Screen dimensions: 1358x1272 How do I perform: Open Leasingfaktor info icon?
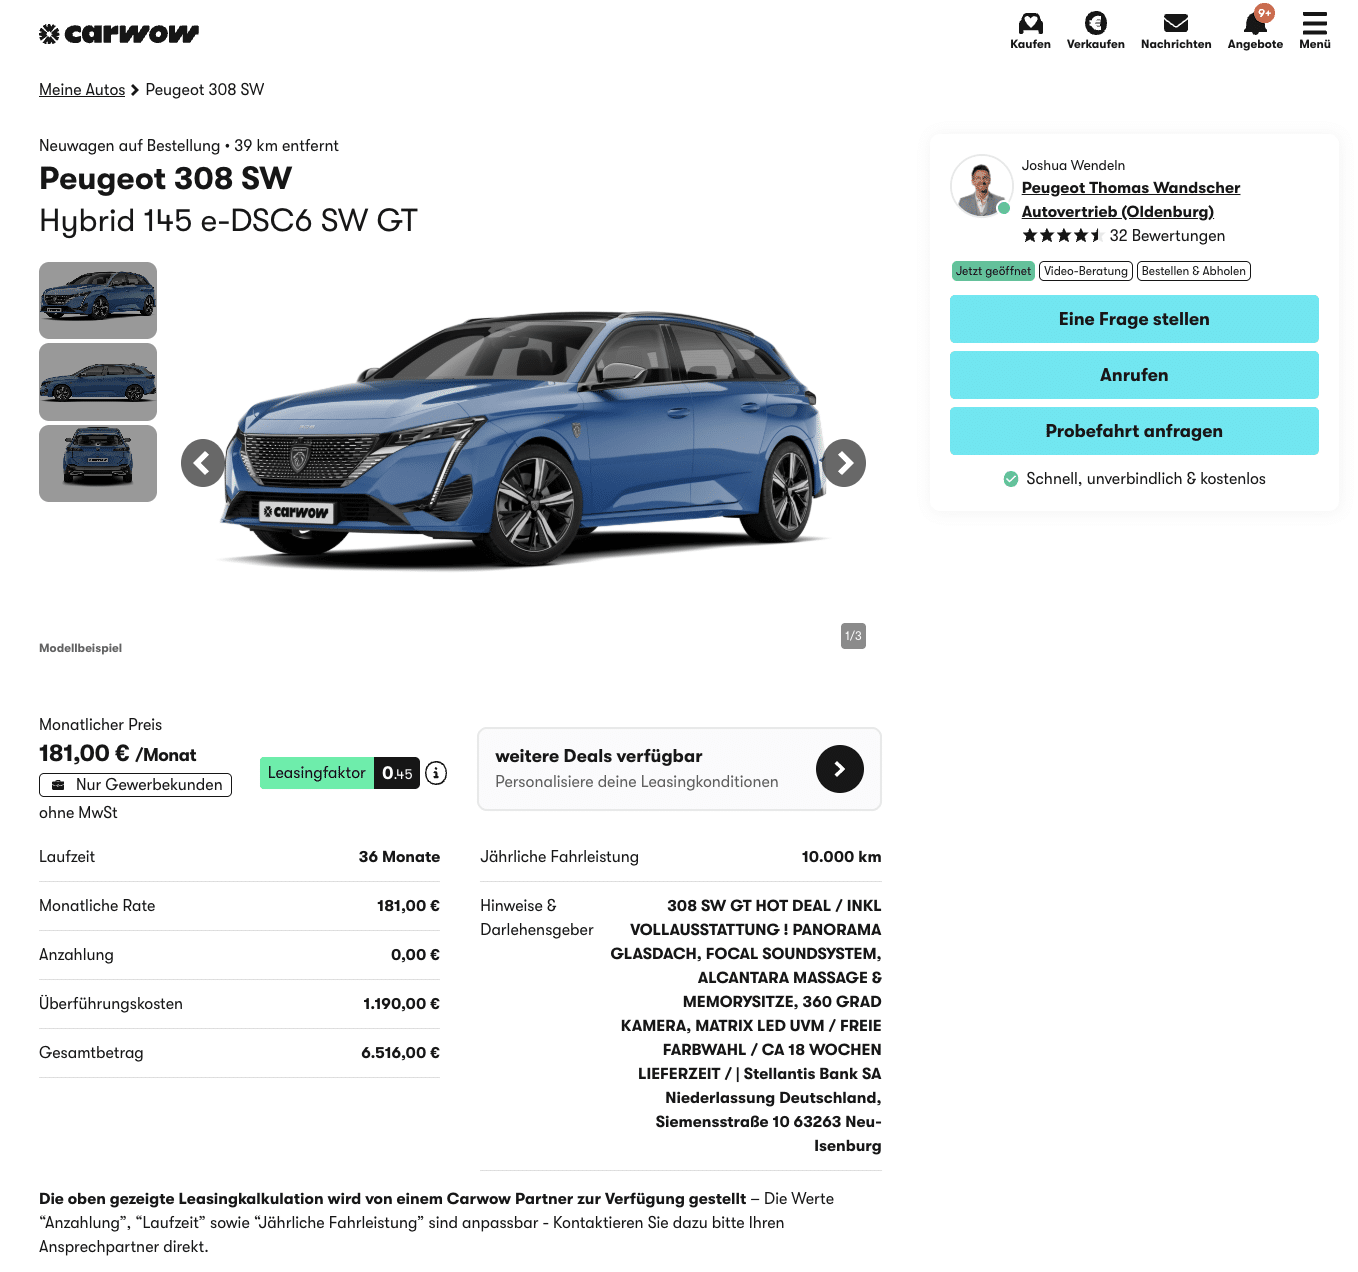pyautogui.click(x=436, y=773)
